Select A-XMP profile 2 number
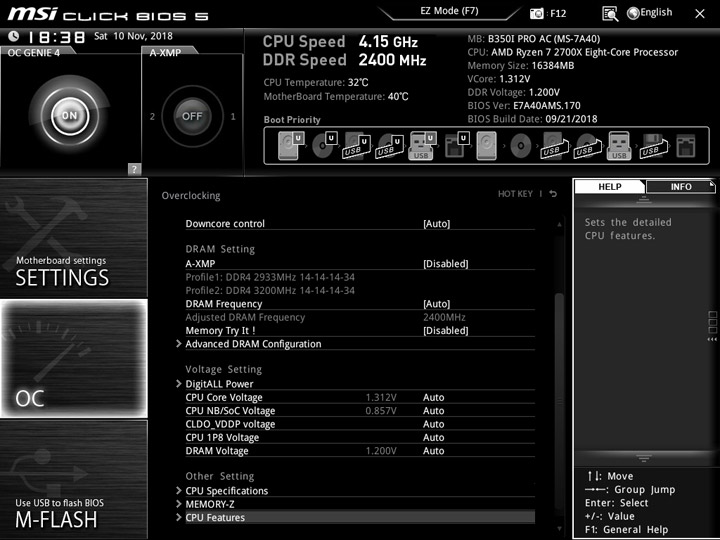The height and width of the screenshot is (540, 720). [152, 117]
